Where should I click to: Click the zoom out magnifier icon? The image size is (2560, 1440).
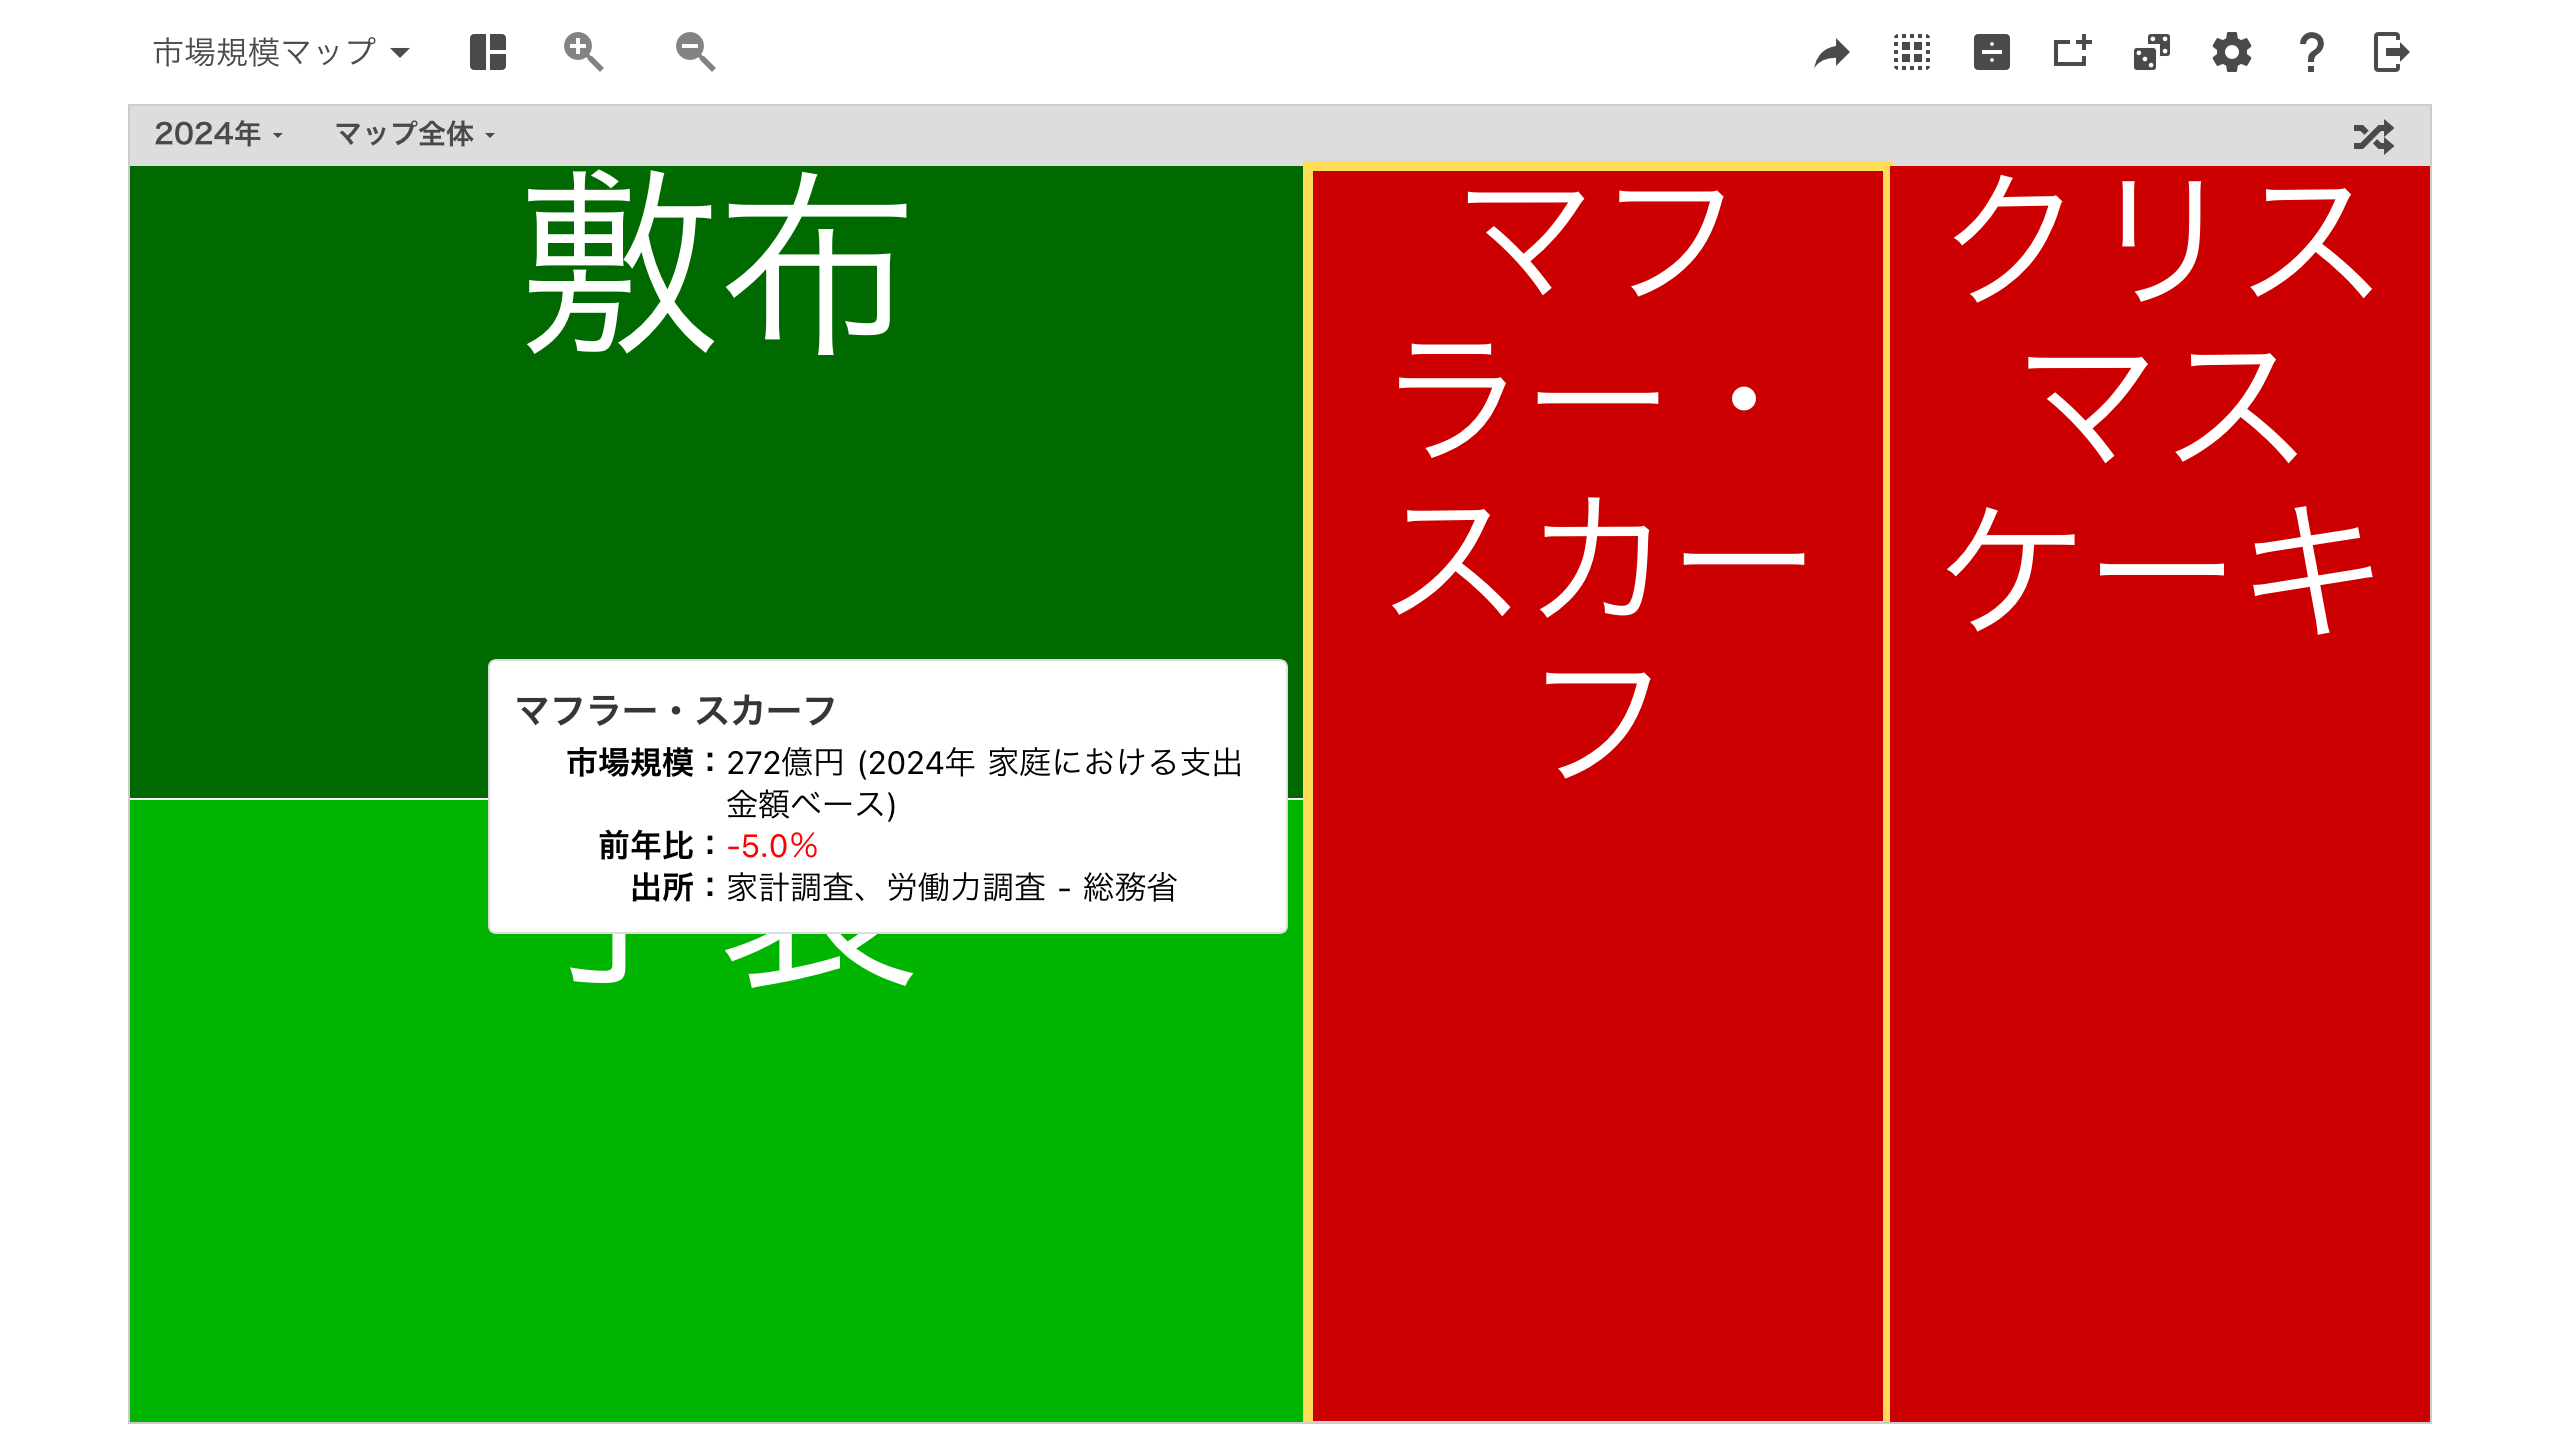tap(695, 52)
